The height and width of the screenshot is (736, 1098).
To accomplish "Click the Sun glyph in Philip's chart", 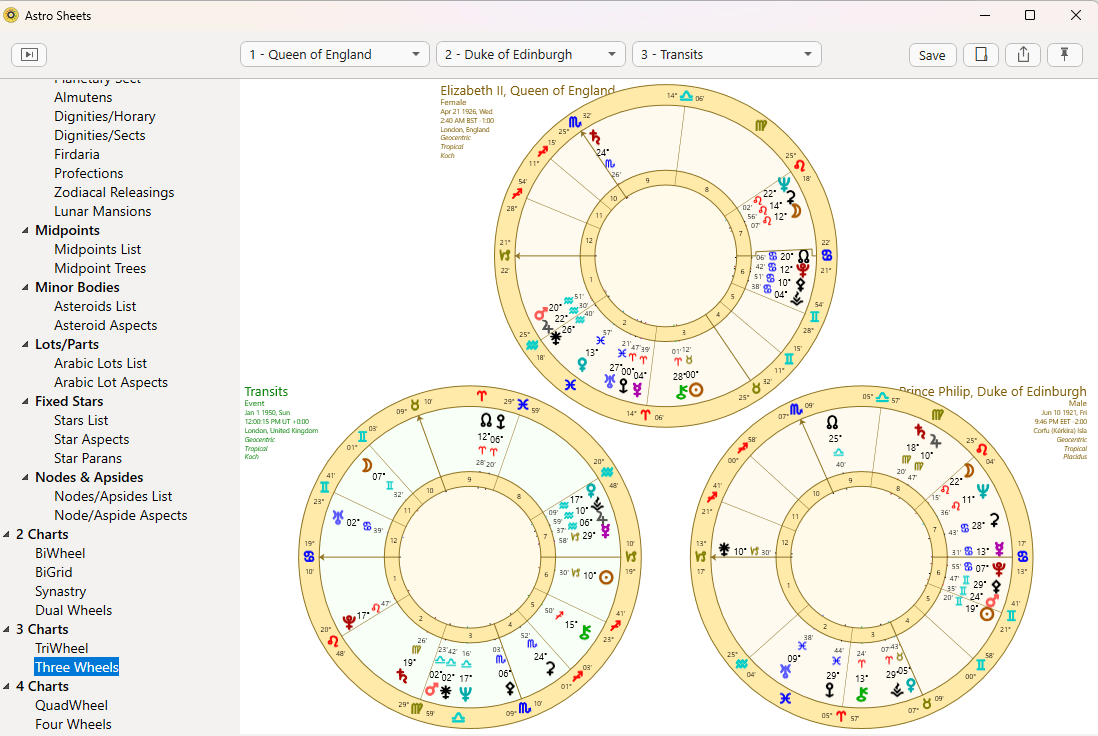I will (x=987, y=614).
